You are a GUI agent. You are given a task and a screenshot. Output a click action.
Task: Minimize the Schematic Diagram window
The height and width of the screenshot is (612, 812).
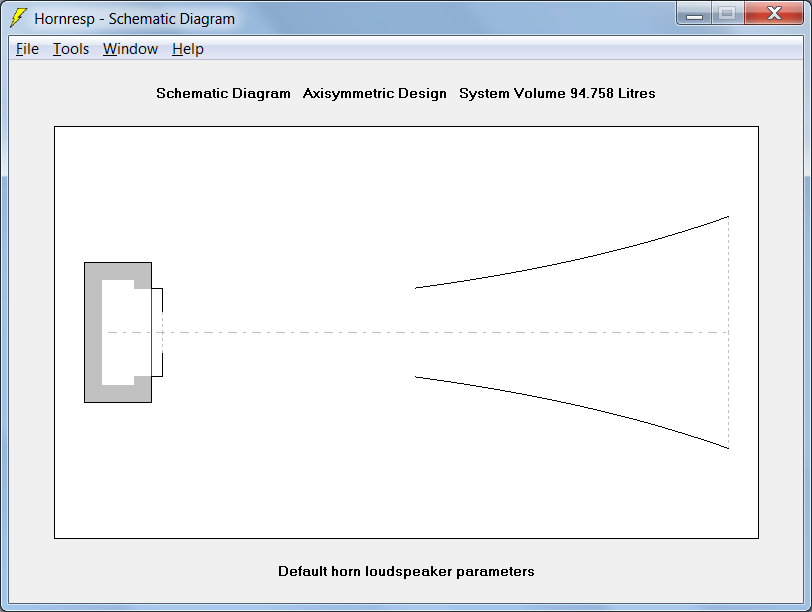(x=694, y=13)
